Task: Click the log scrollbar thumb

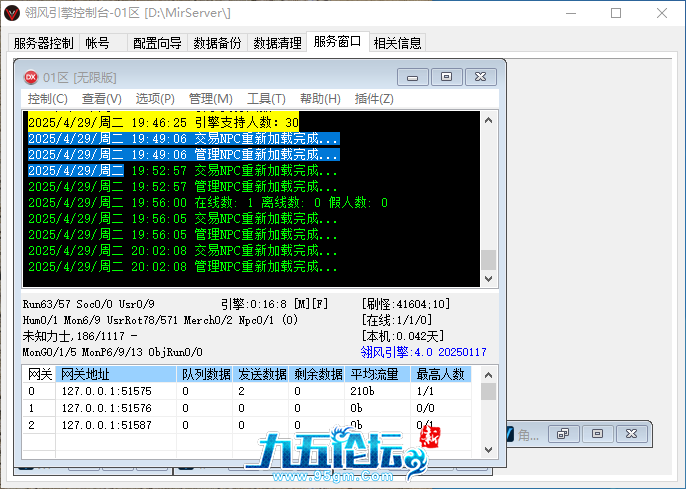Action: click(489, 260)
